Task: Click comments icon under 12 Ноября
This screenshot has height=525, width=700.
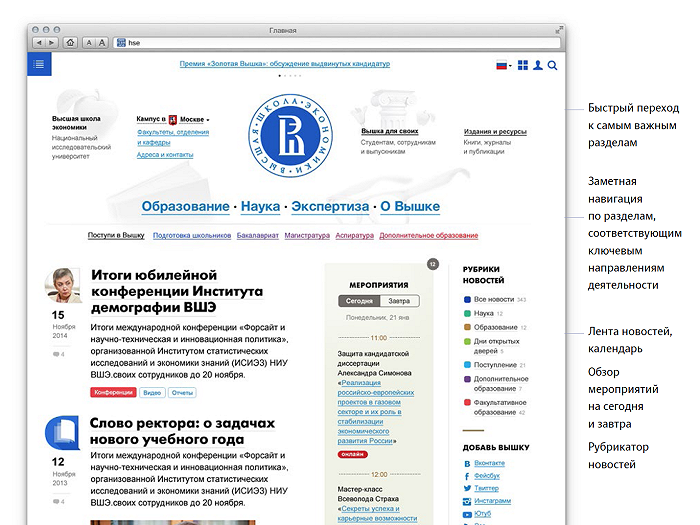Action: coord(58,501)
